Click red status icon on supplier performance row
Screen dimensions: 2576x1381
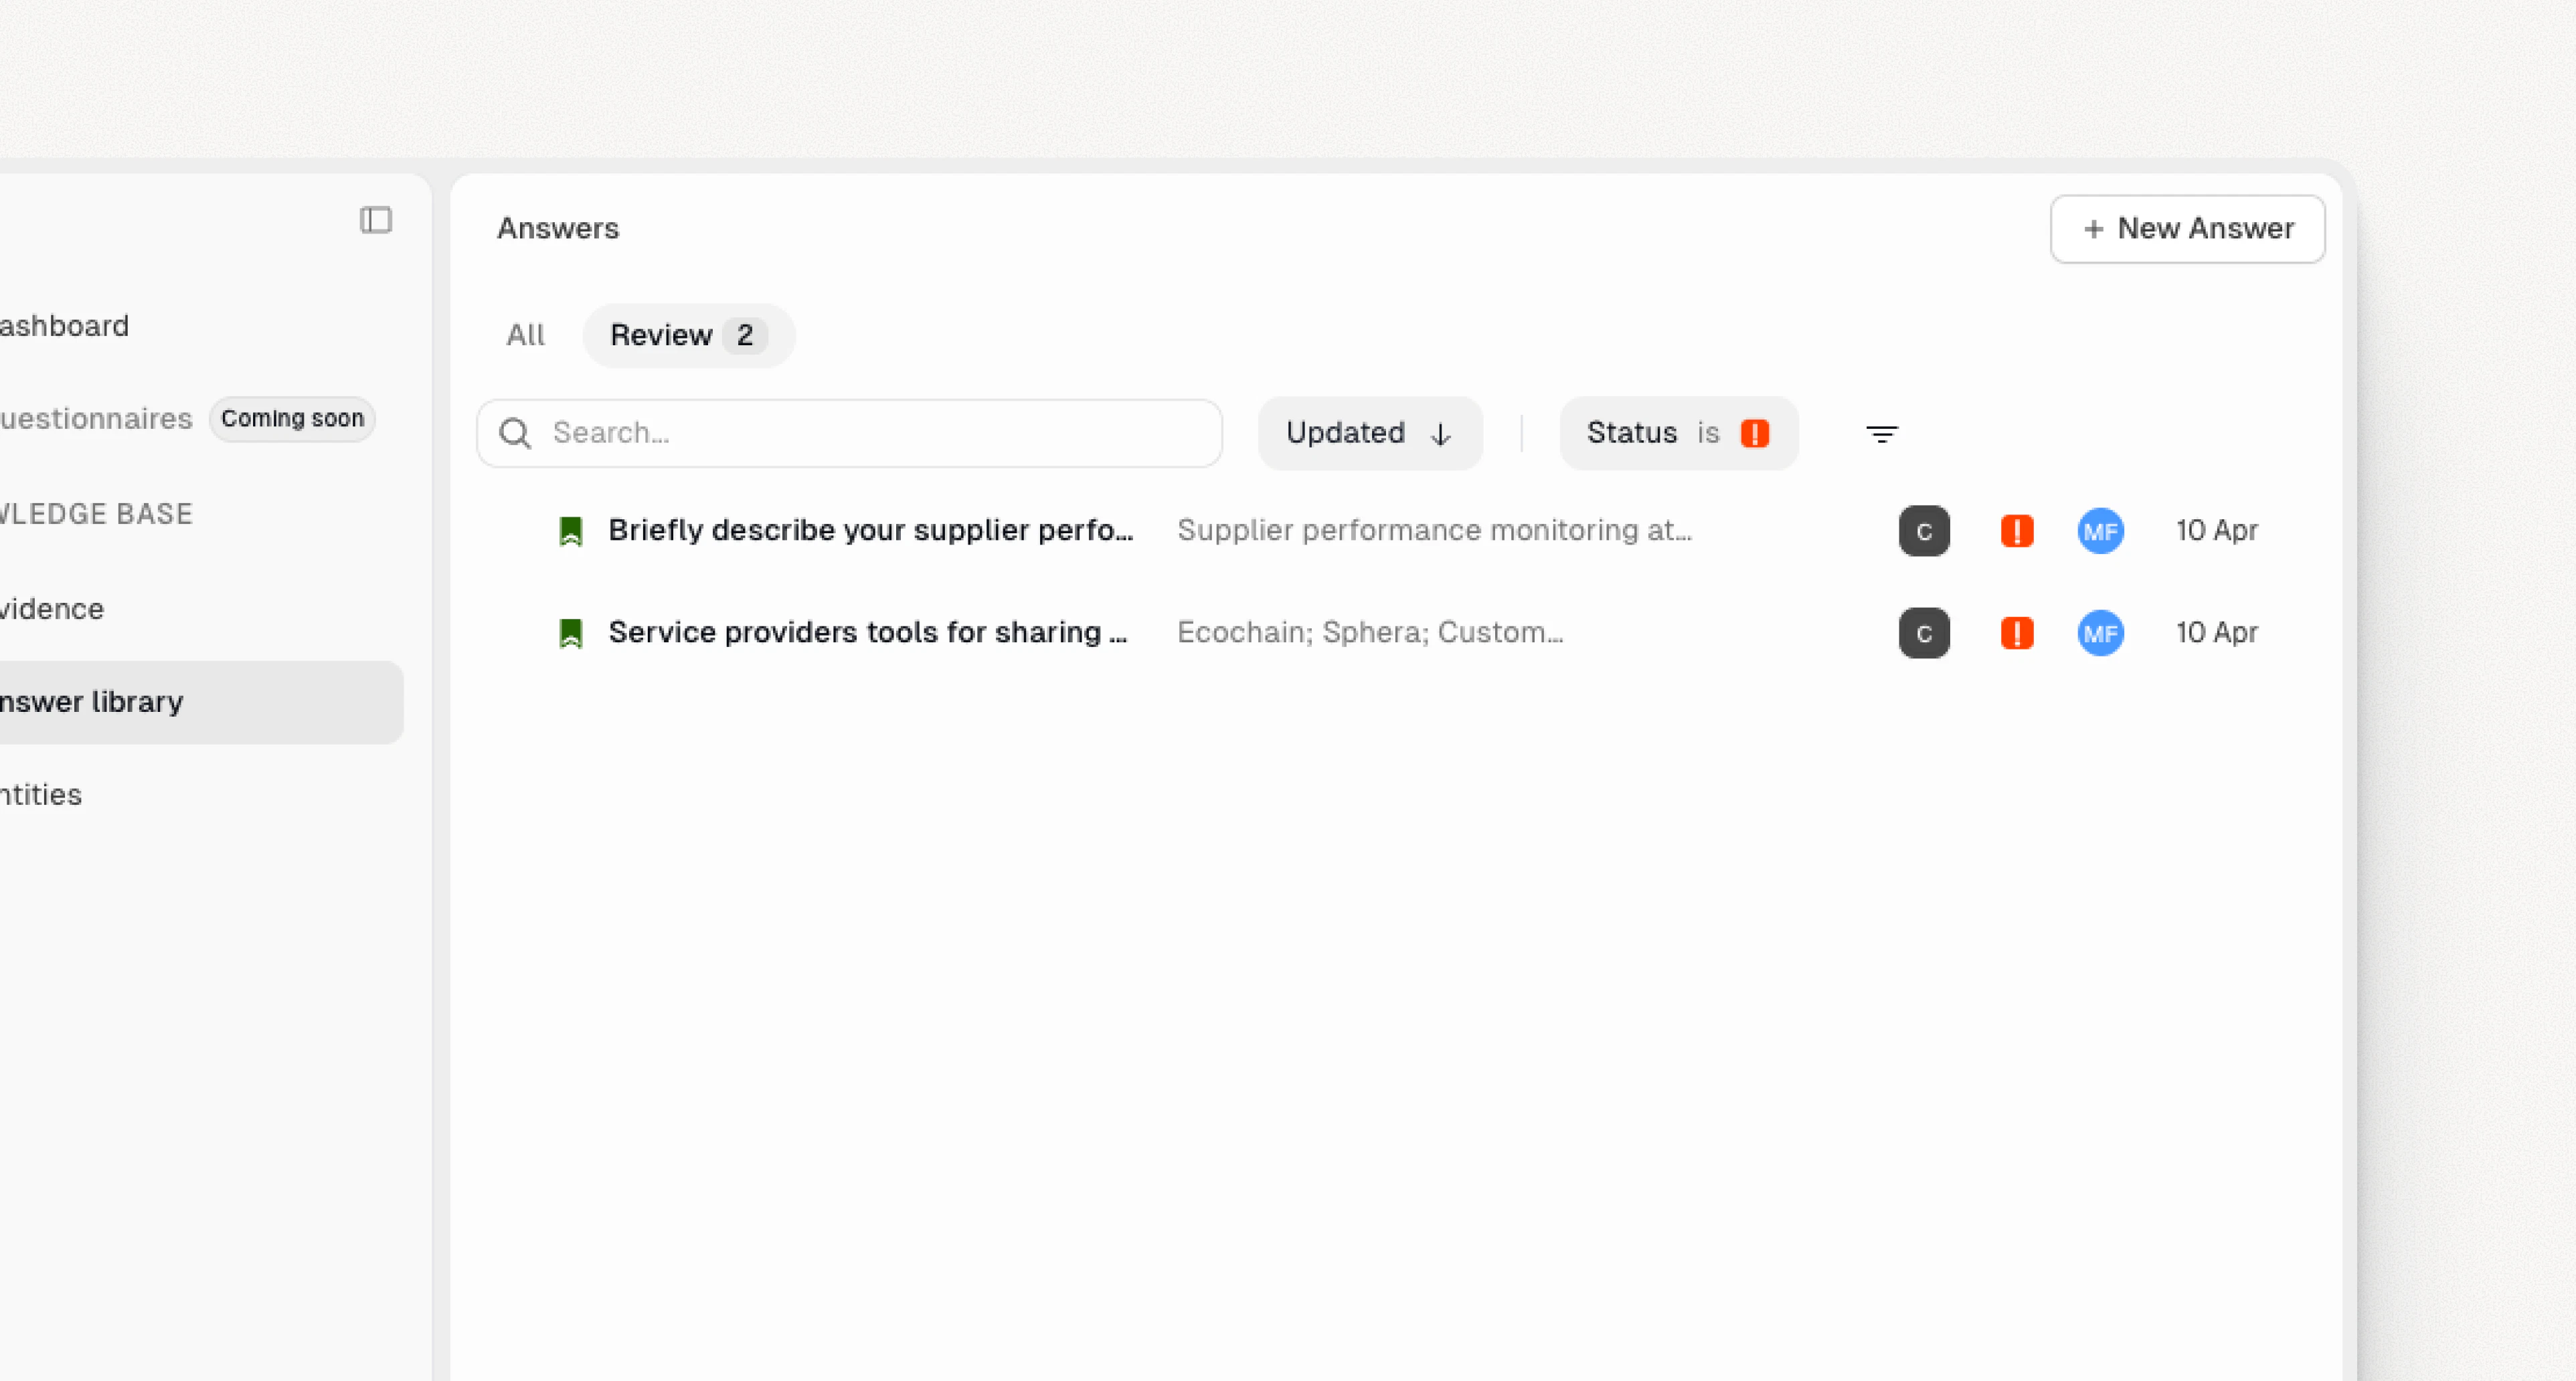(x=2016, y=531)
